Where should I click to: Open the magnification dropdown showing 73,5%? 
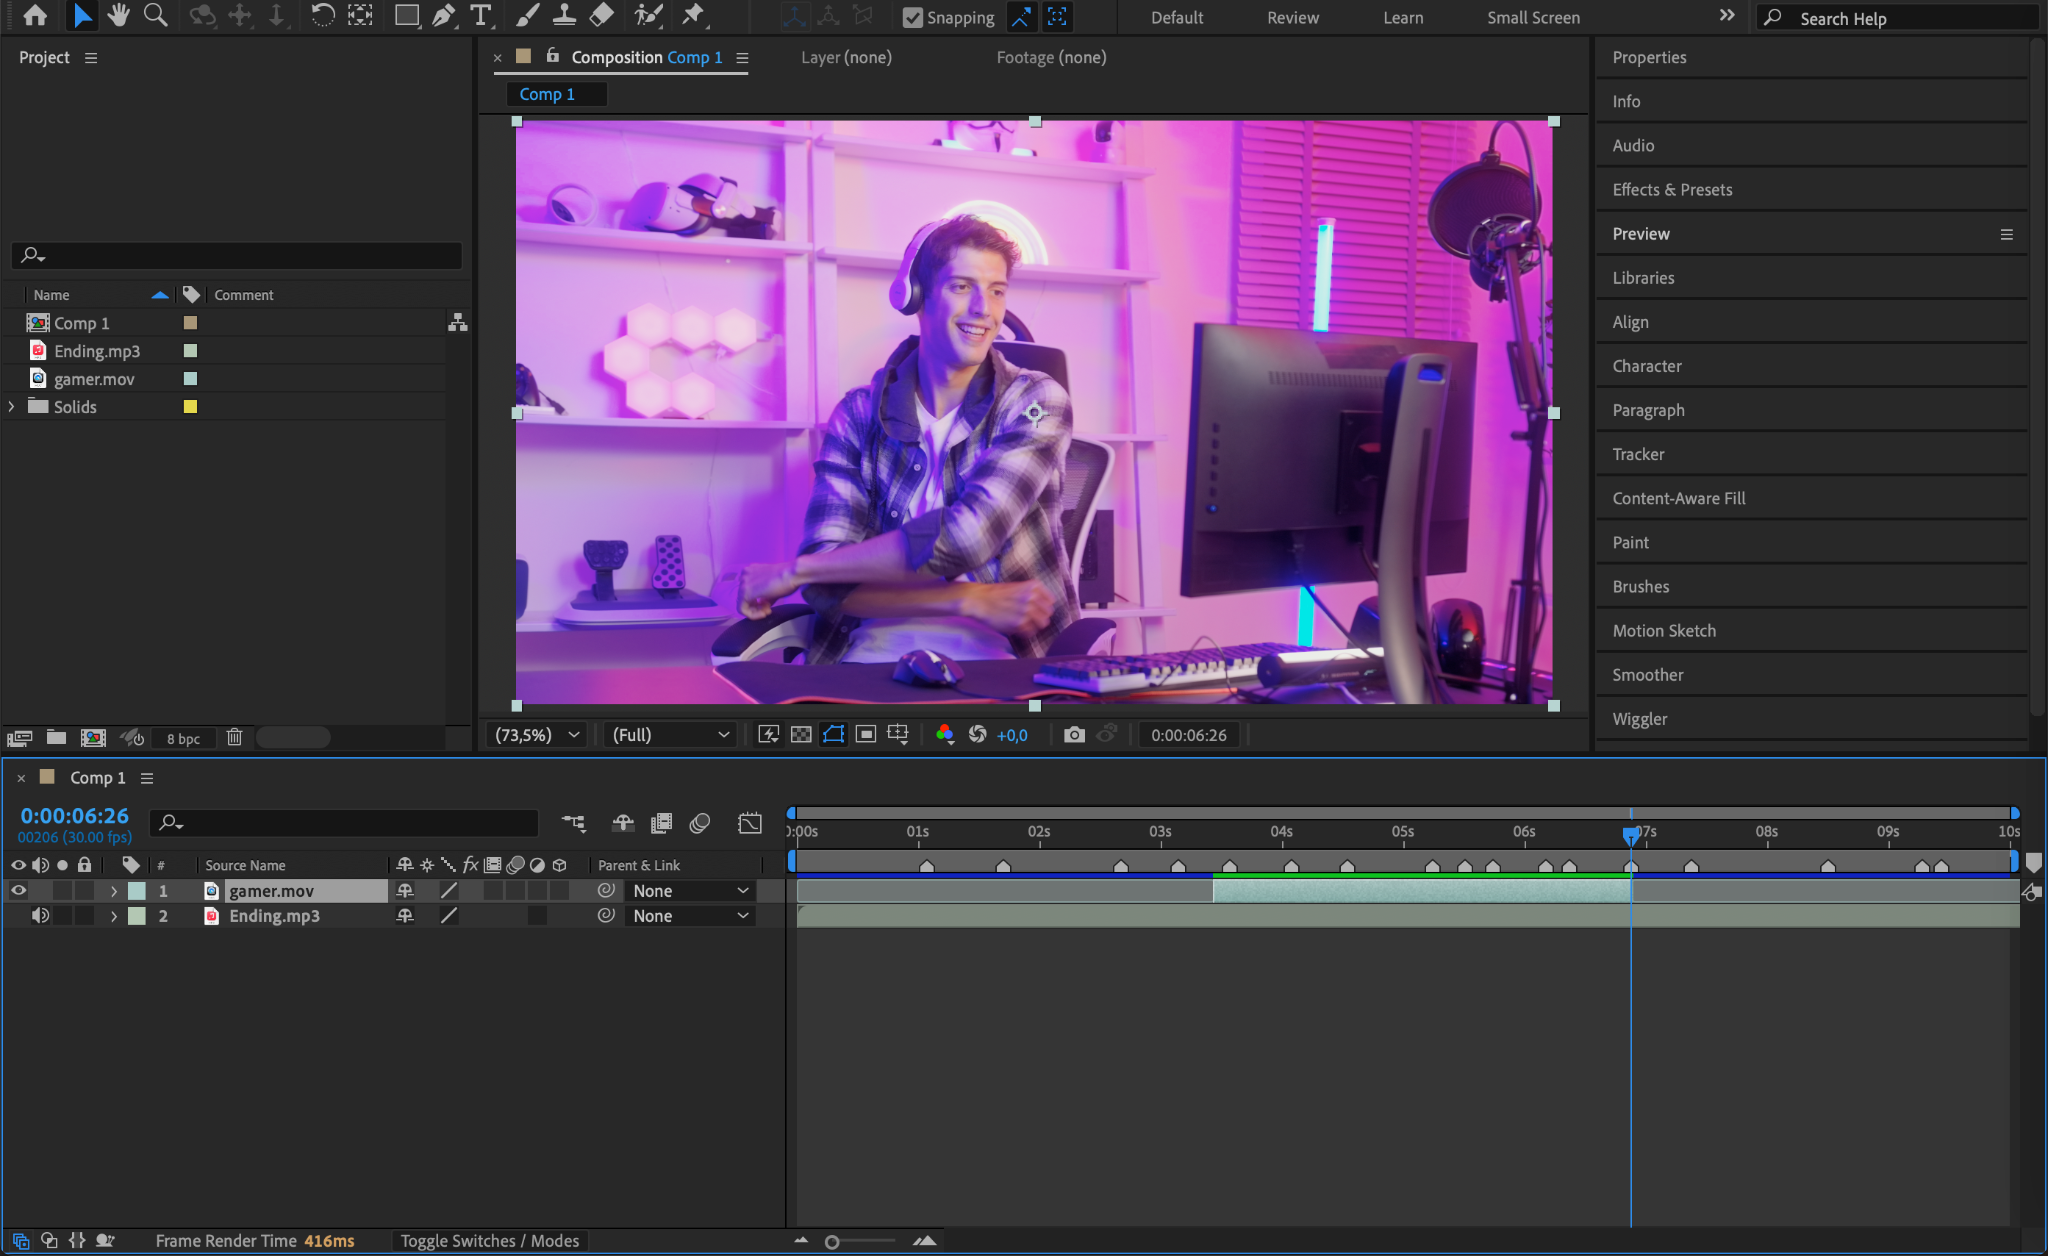538,735
